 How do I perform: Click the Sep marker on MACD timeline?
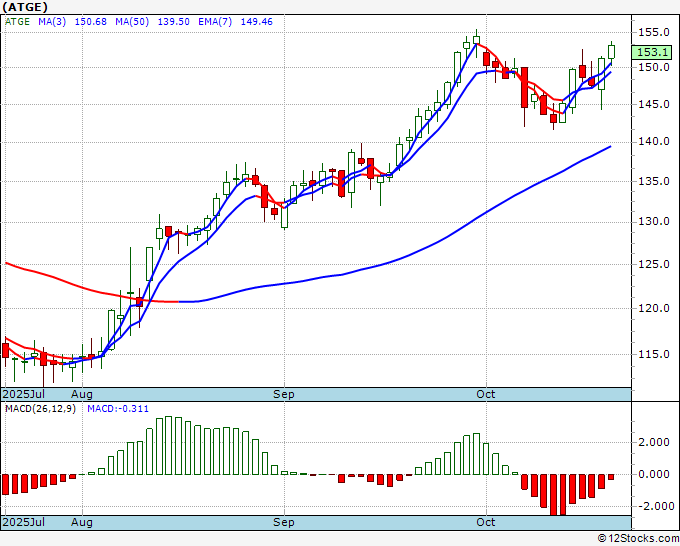click(x=284, y=522)
